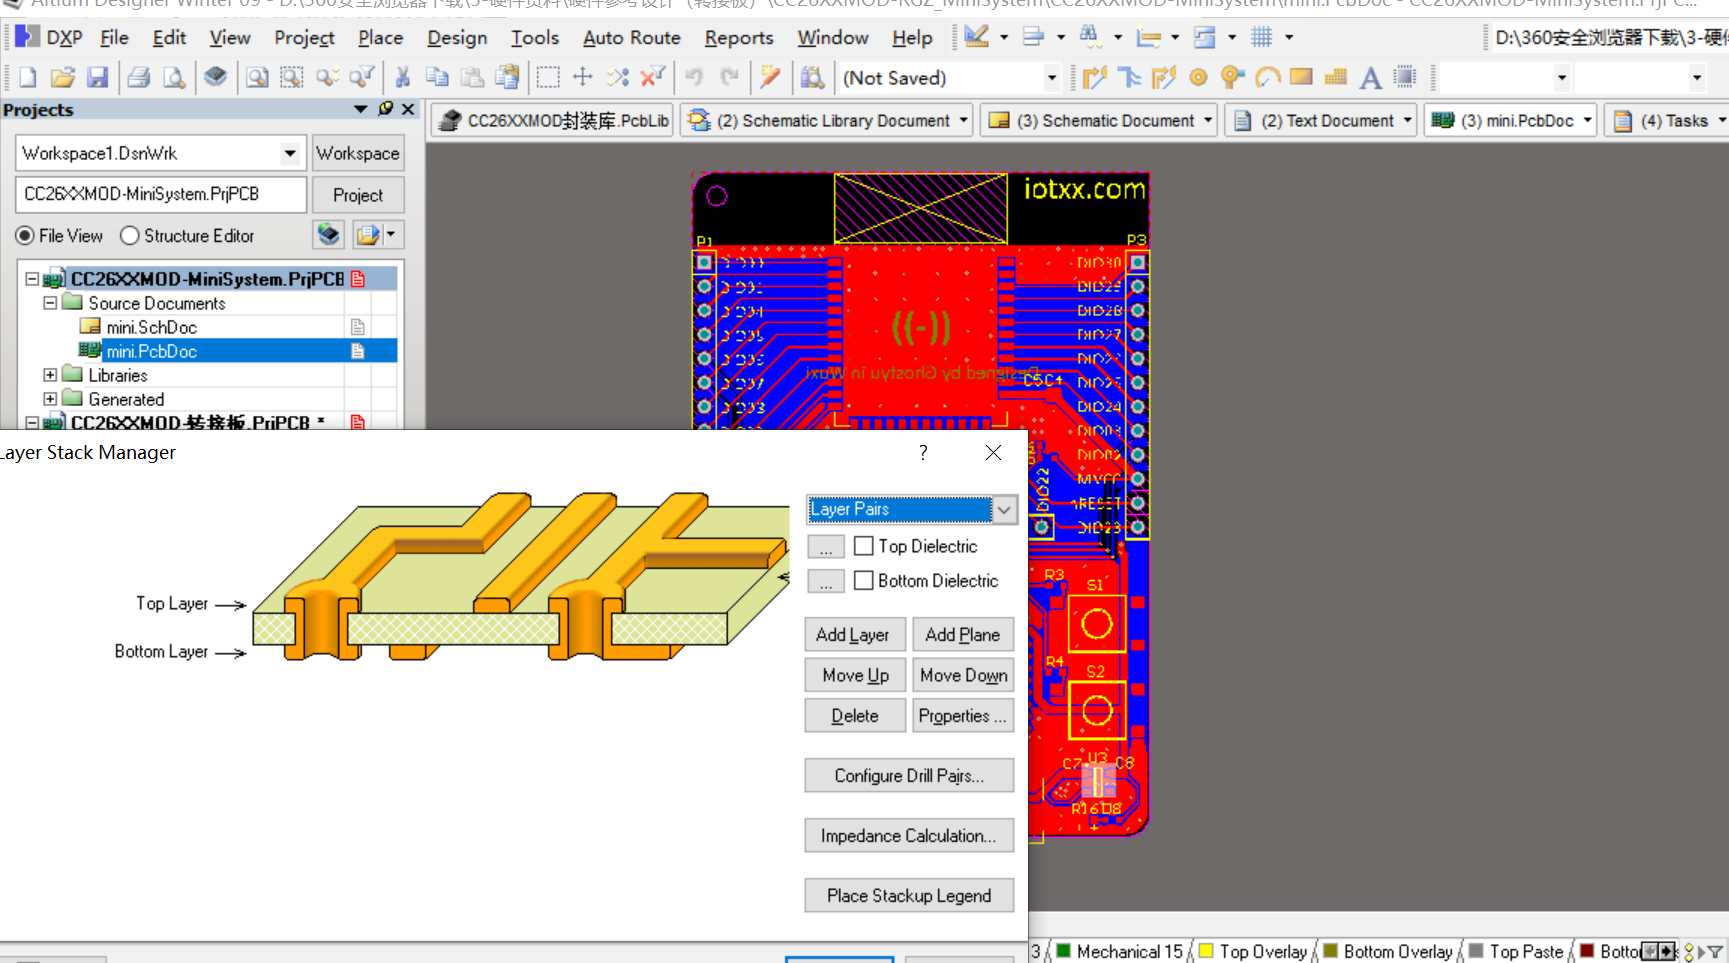Click the Deselect All icon

tap(618, 77)
